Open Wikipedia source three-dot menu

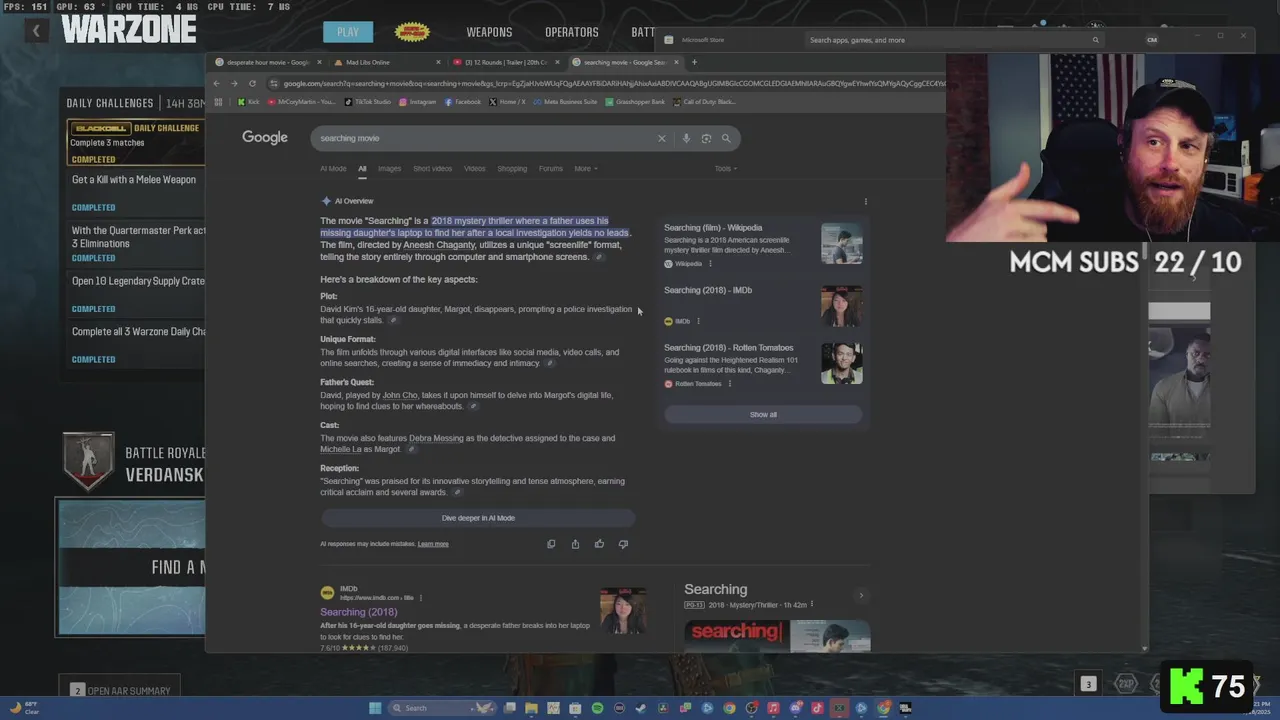coord(711,264)
